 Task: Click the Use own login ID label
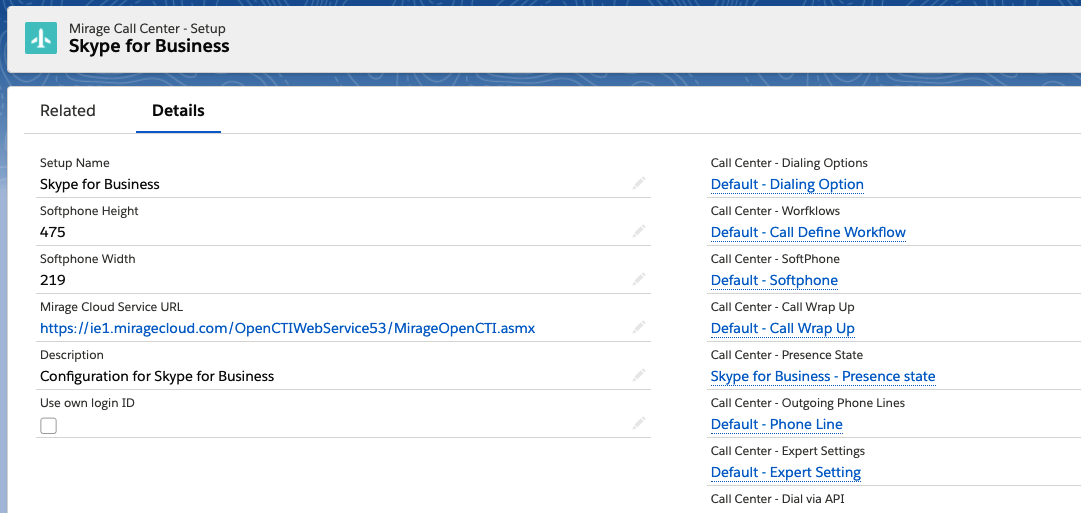(88, 403)
